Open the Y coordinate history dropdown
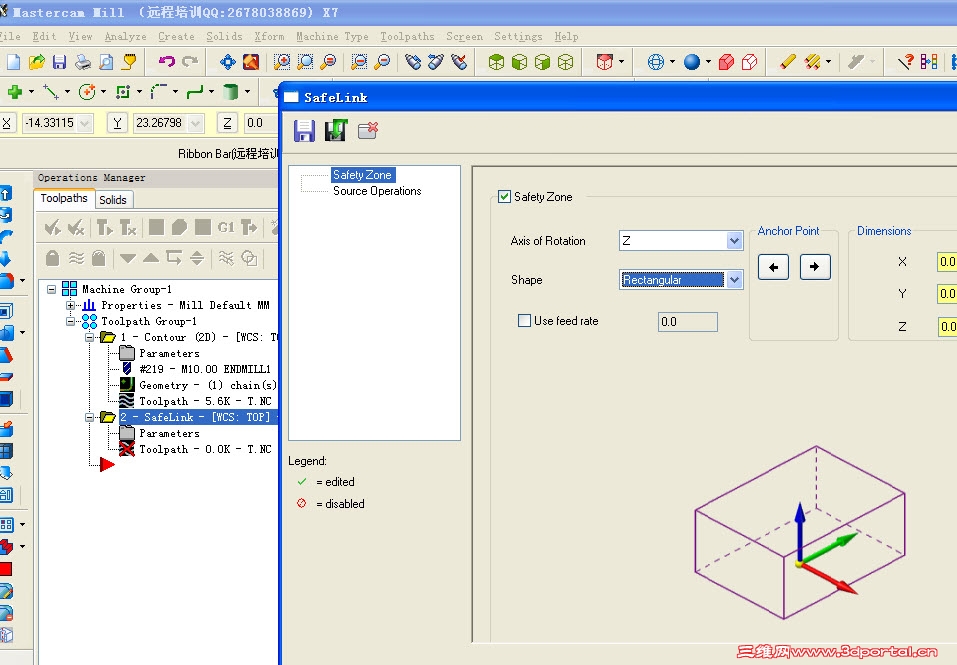 point(195,123)
